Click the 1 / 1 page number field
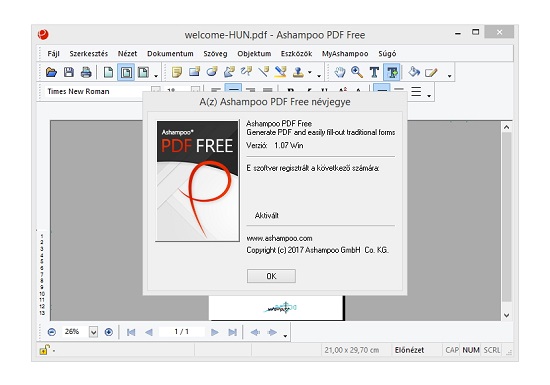Image resolution: width=550 pixels, height=385 pixels. (x=182, y=332)
